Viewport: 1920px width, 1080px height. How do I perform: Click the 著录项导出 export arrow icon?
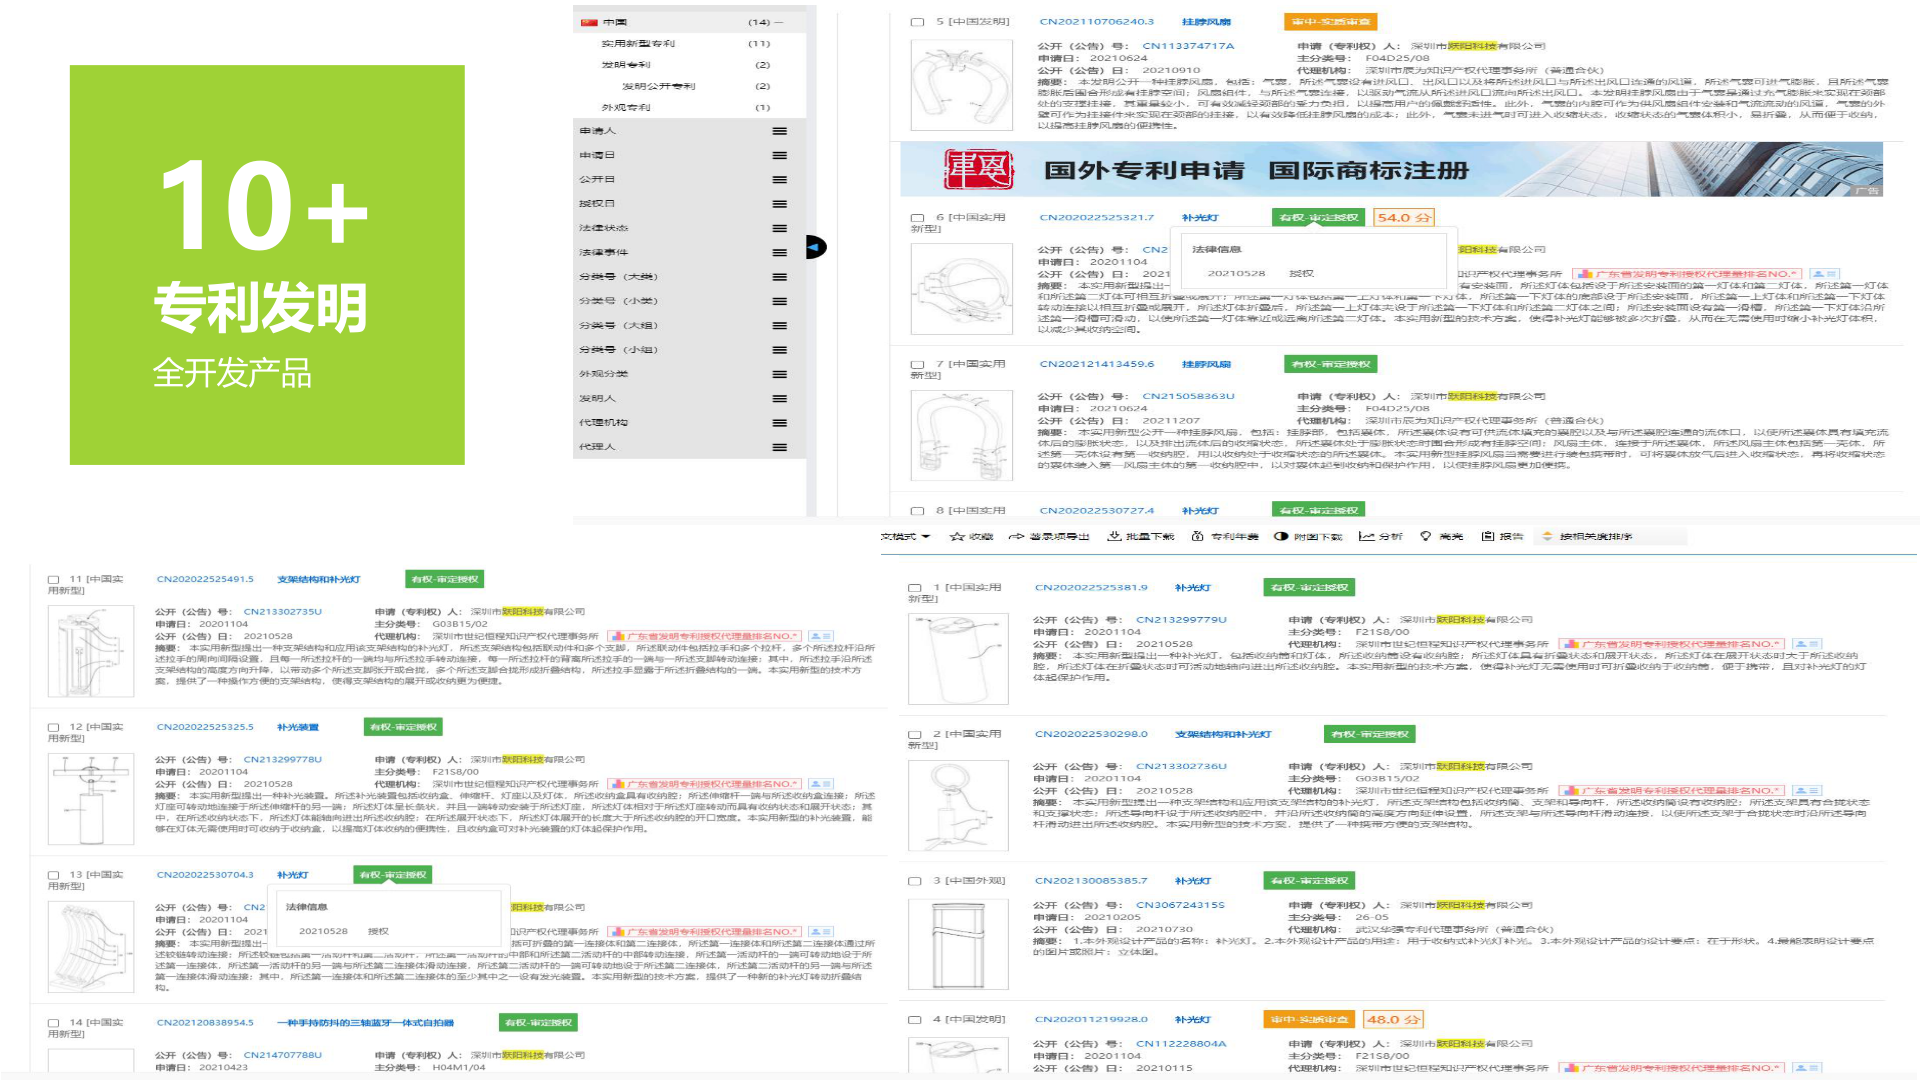click(x=1017, y=537)
